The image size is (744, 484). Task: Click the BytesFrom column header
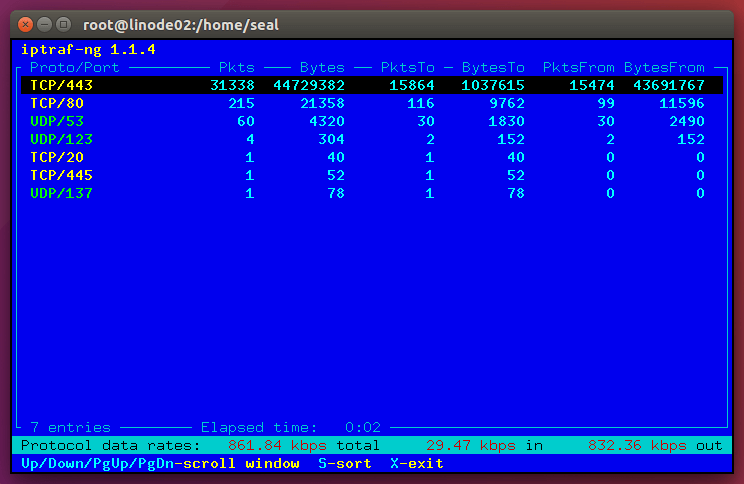point(664,67)
